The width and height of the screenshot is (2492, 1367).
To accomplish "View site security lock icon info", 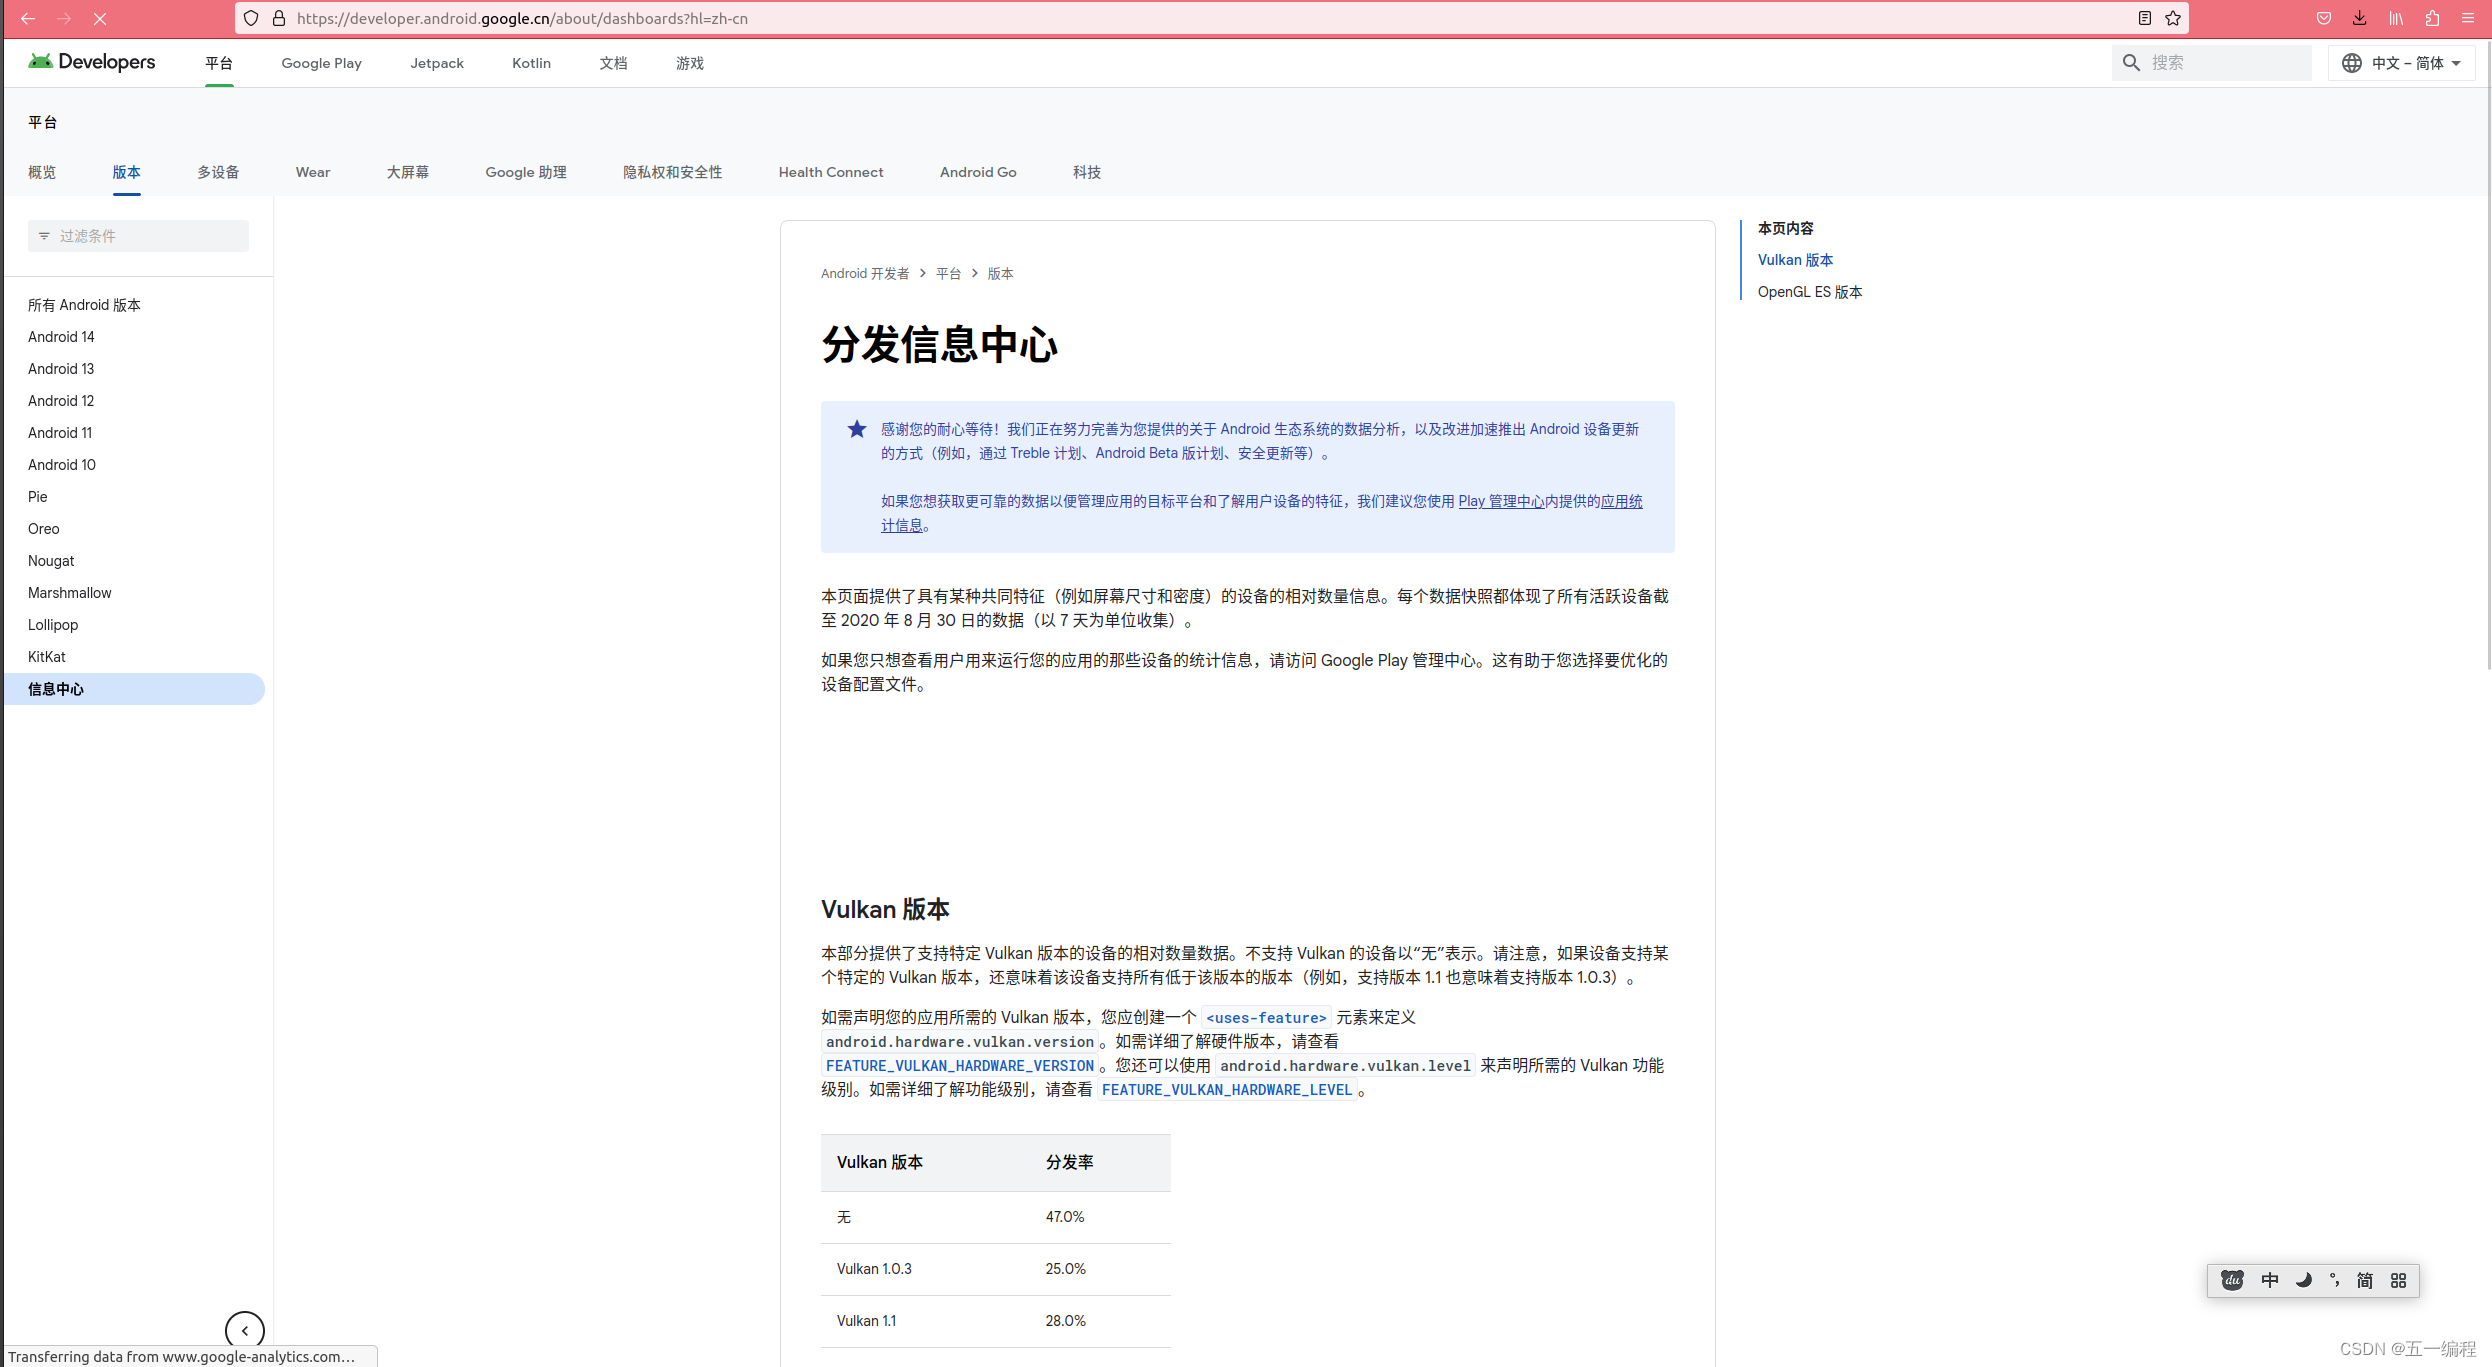I will [x=279, y=18].
